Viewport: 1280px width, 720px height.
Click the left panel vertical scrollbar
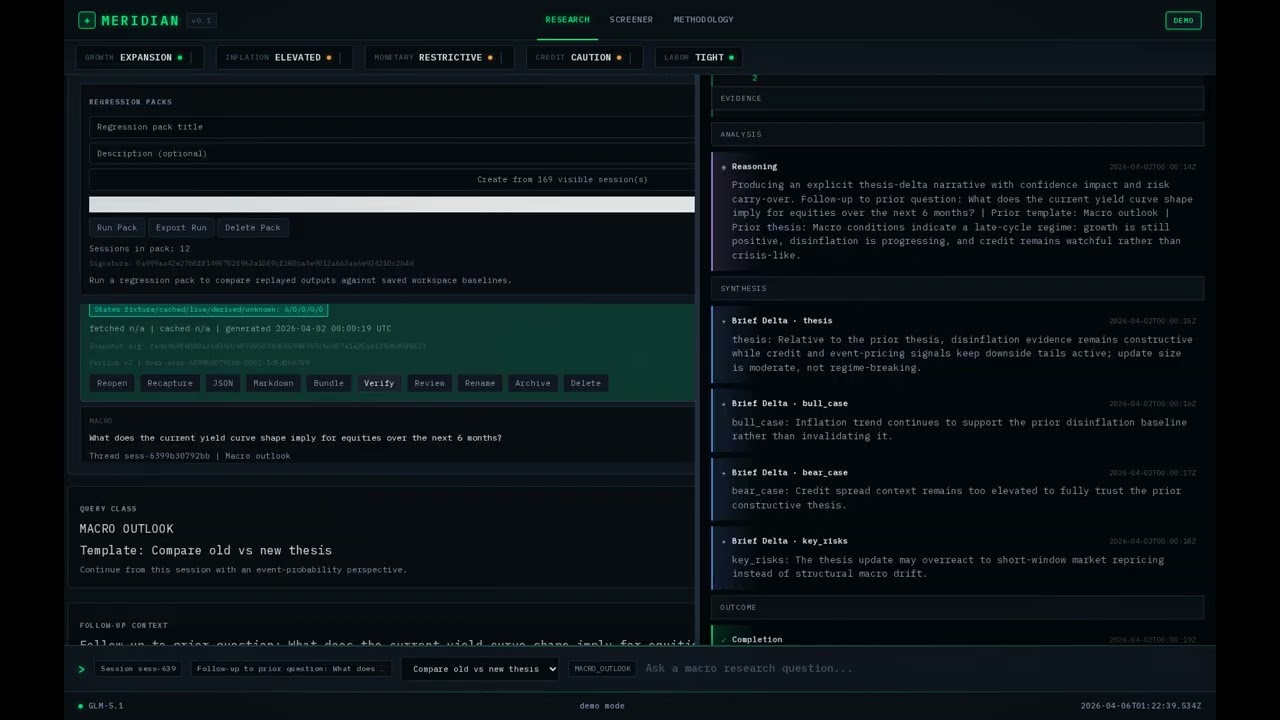coord(698,360)
